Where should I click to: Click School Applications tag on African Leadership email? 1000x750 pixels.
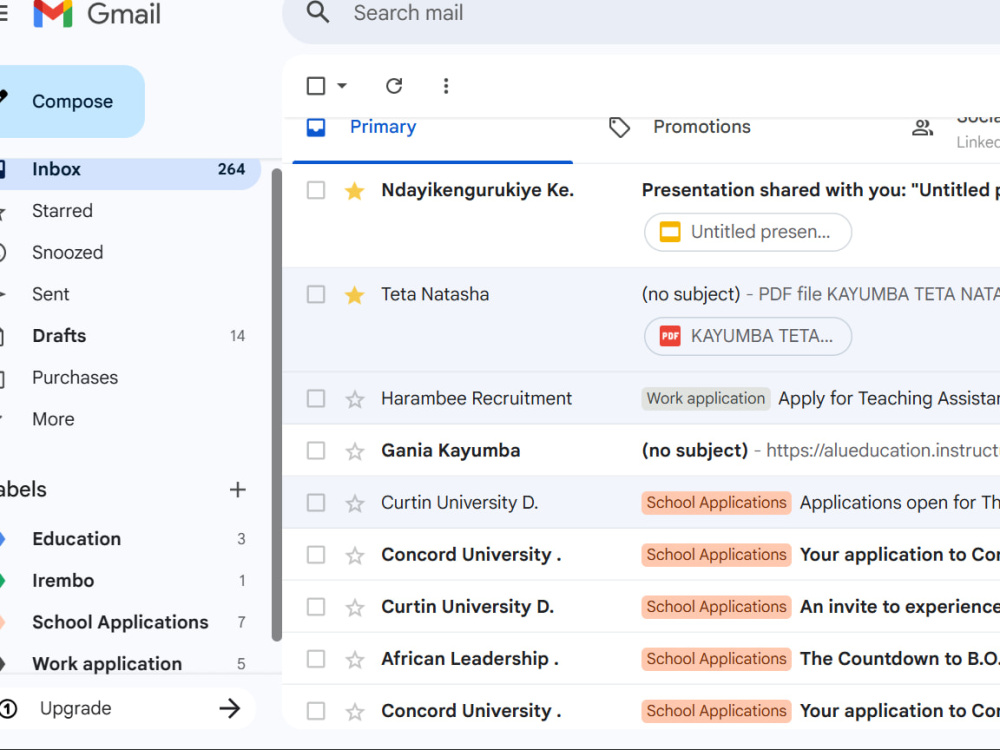pos(716,658)
